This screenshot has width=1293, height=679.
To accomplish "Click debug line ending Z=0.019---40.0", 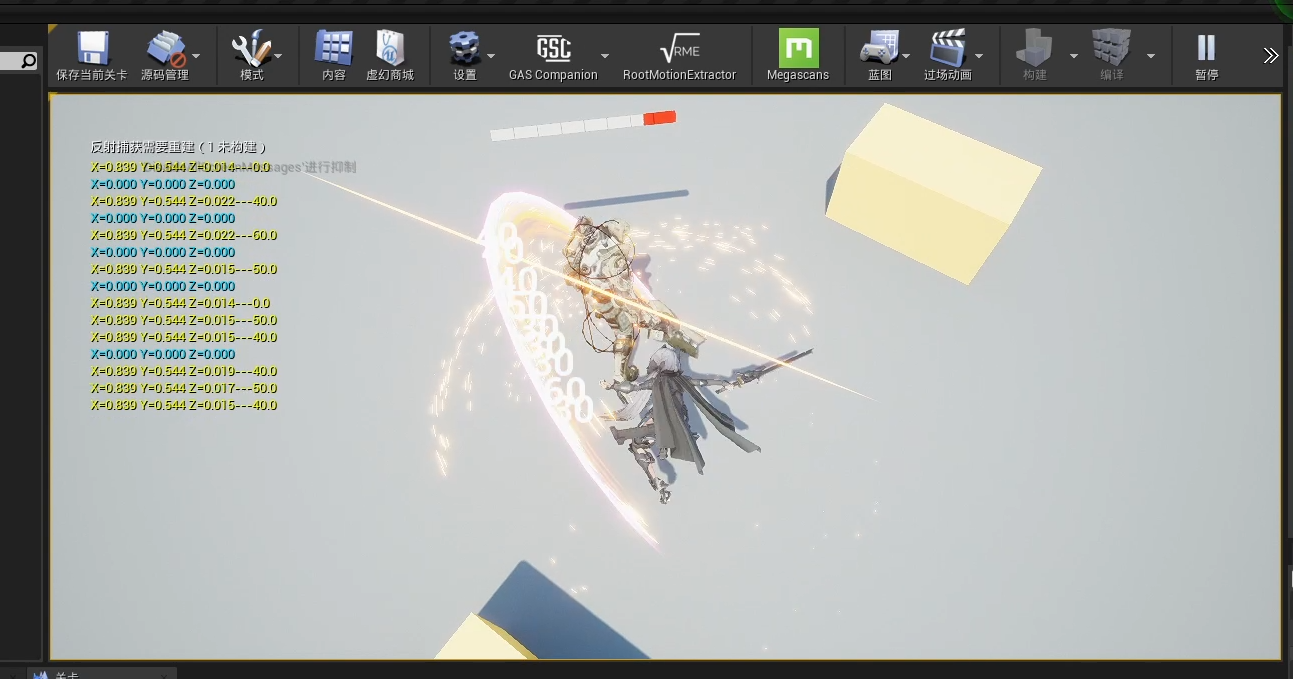I will coord(184,371).
